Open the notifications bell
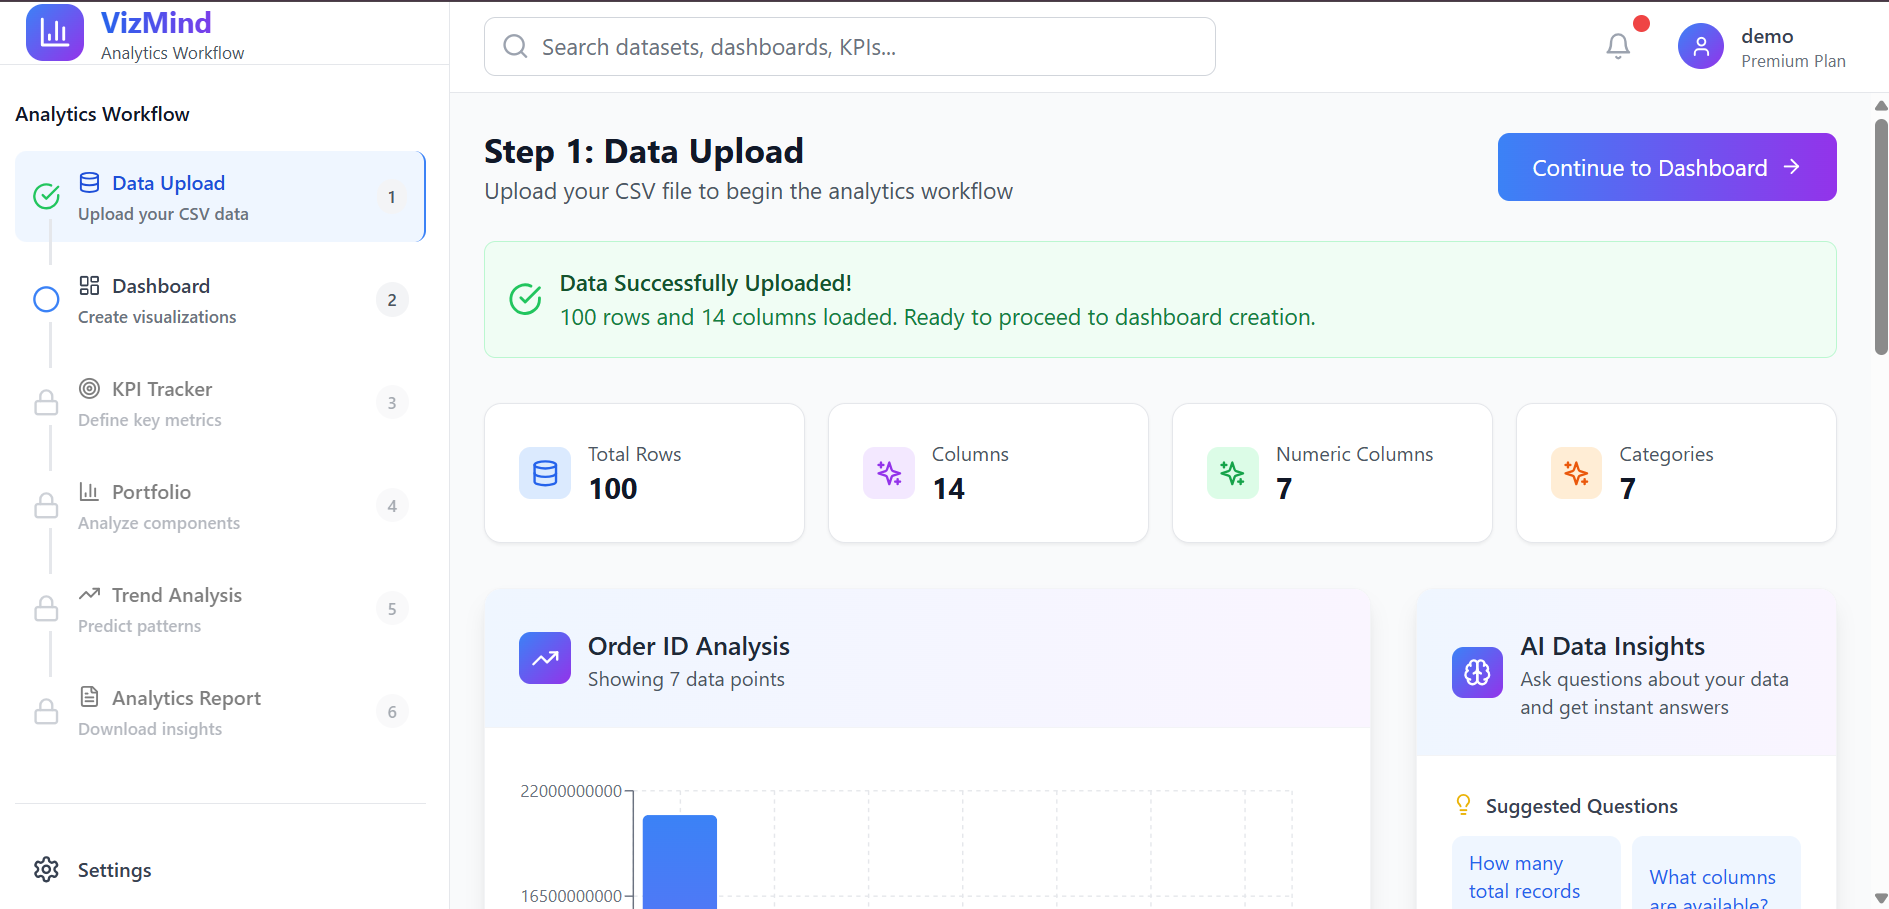Viewport: 1889px width, 909px height. [1618, 46]
